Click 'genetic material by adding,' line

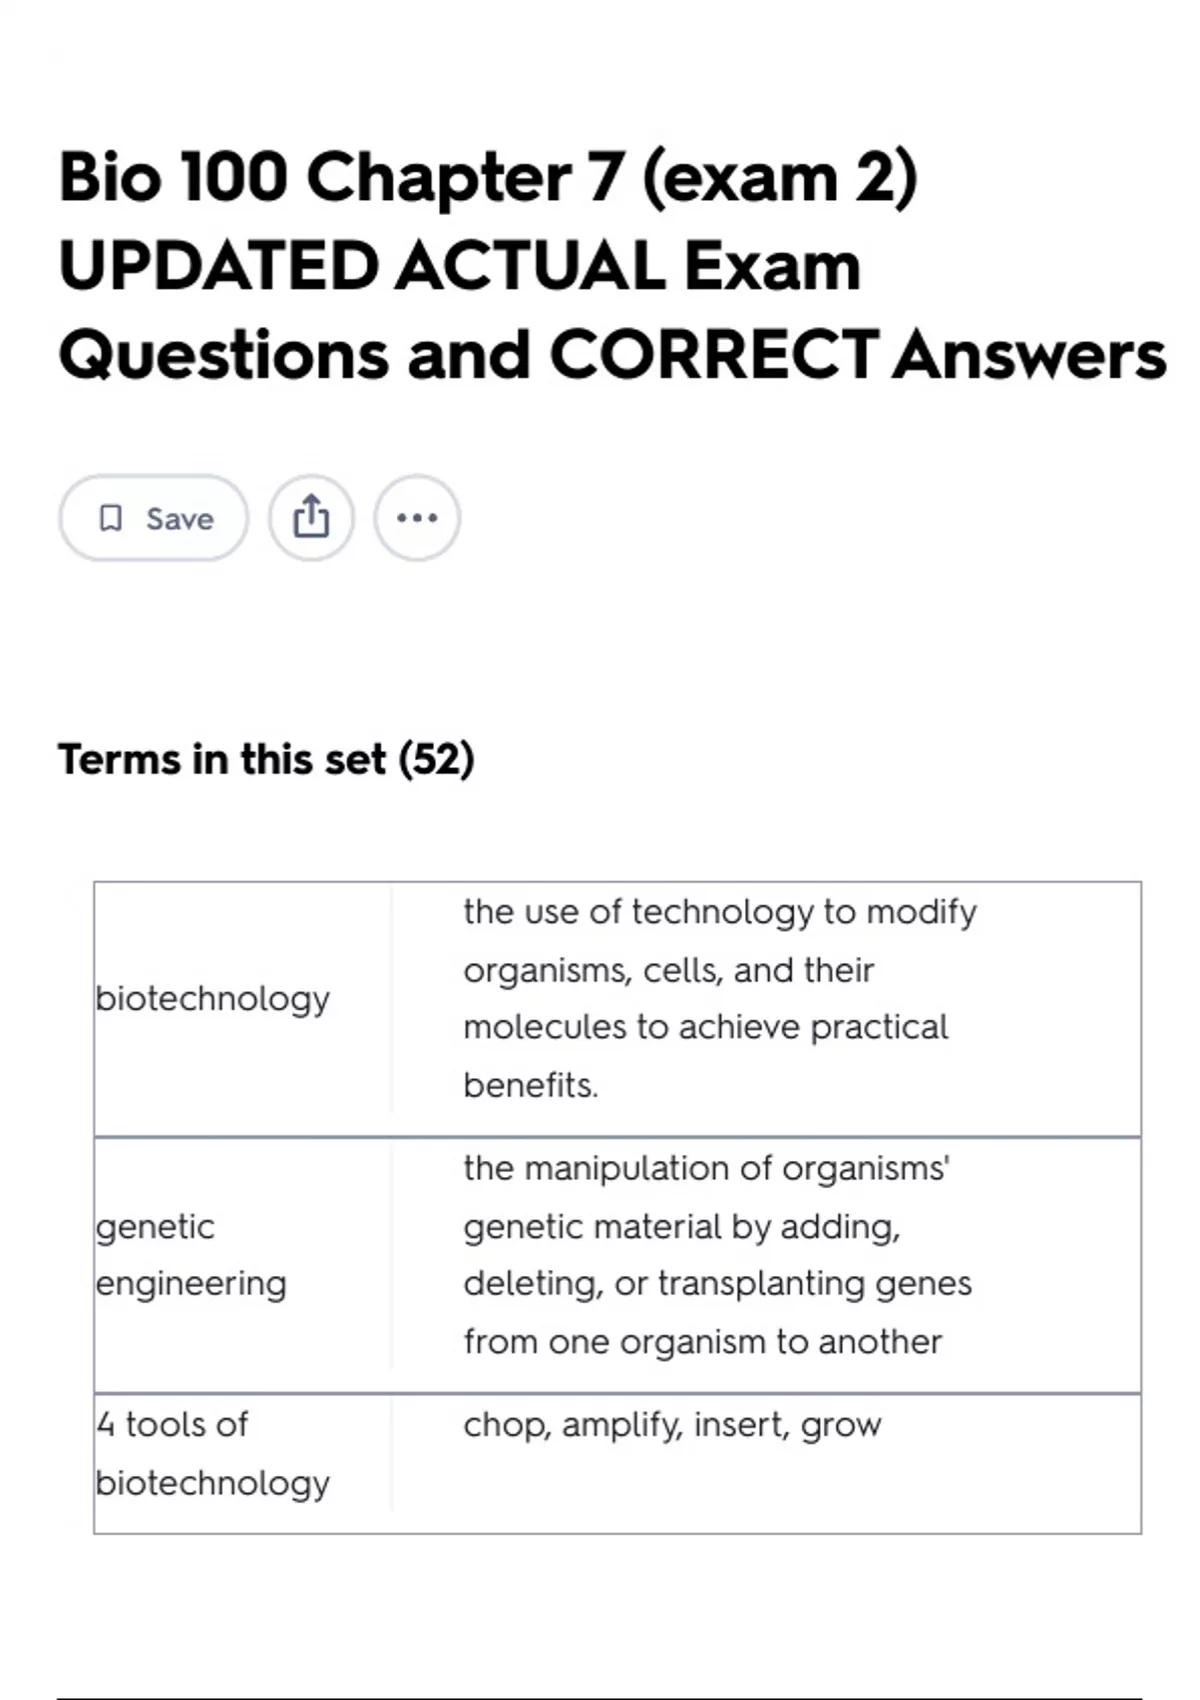pyautogui.click(x=681, y=1226)
